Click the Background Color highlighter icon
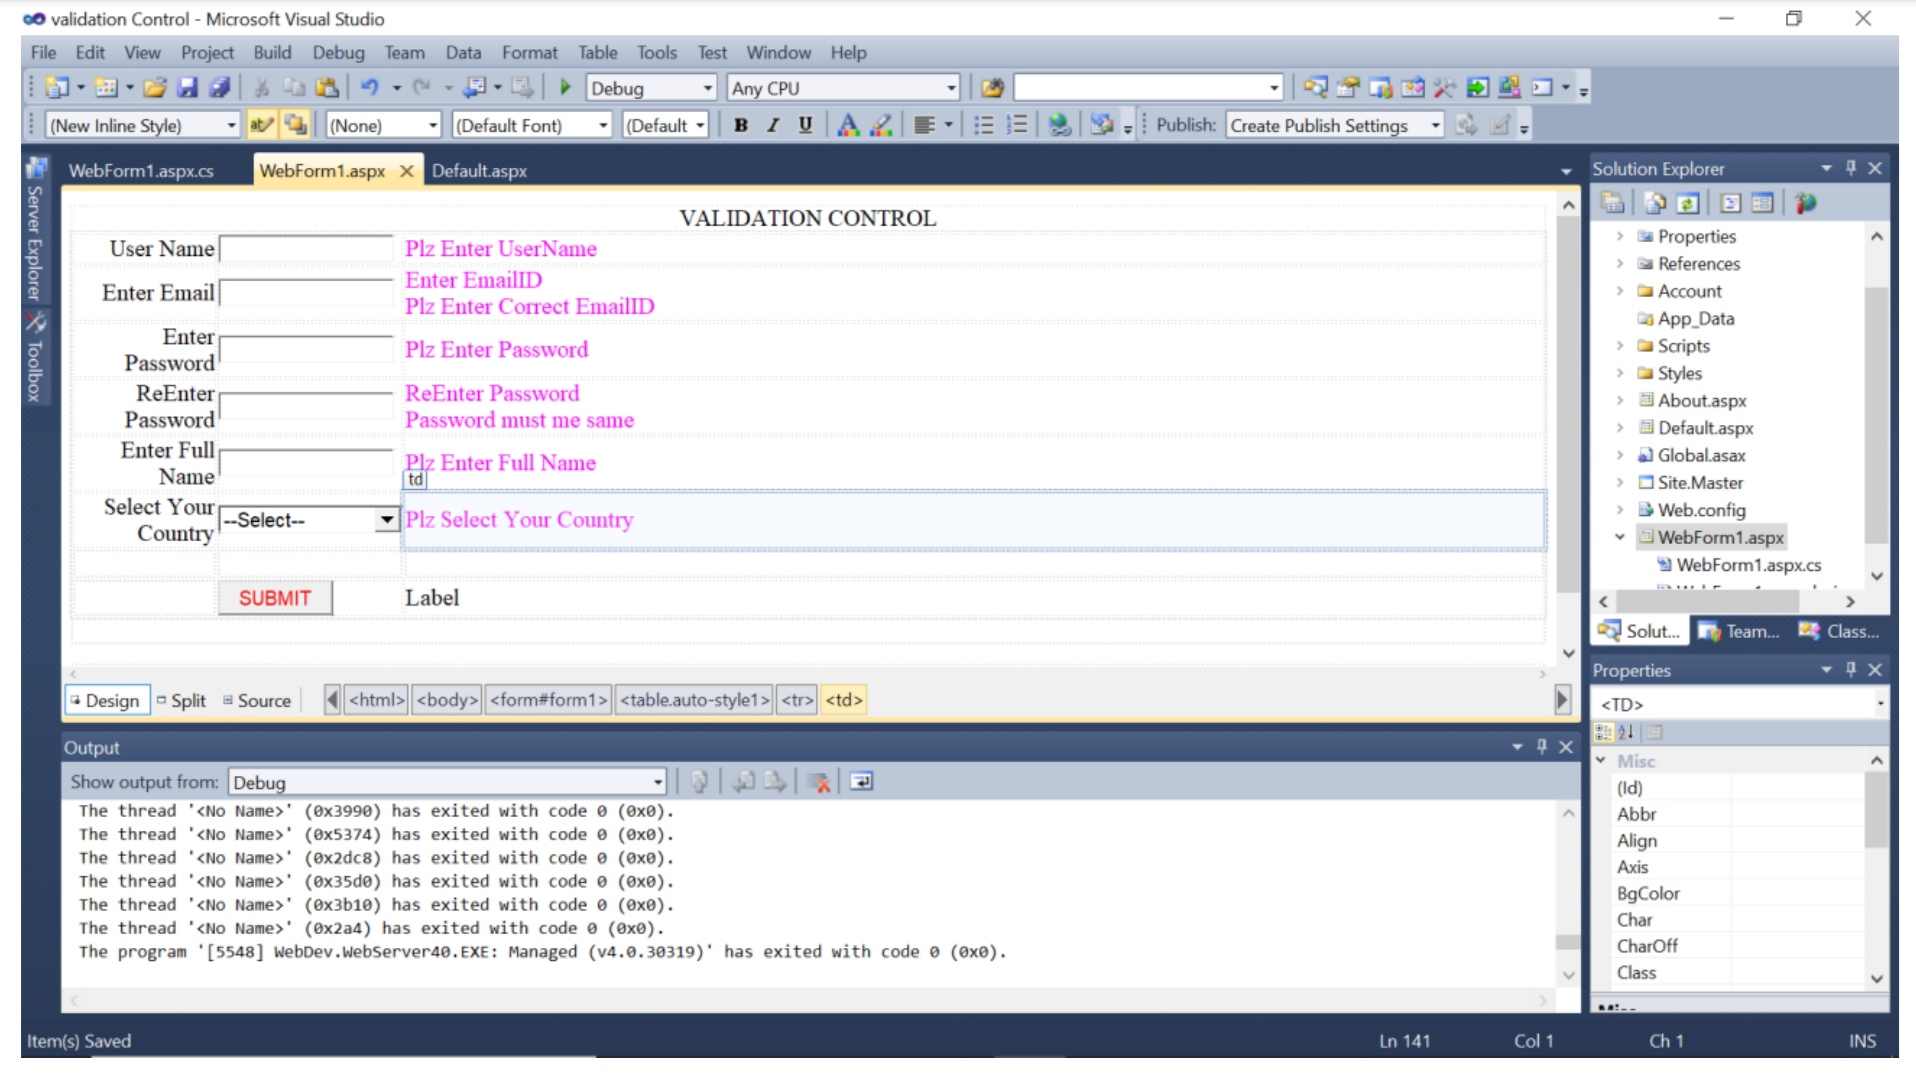This screenshot has height=1080, width=1916. (x=881, y=125)
